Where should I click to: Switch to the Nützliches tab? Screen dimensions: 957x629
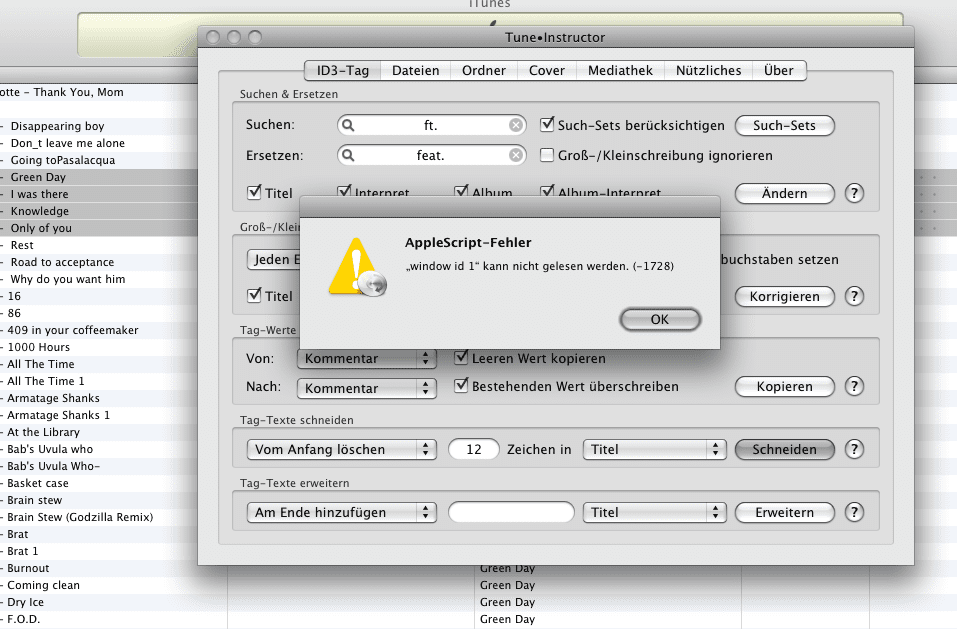[709, 71]
